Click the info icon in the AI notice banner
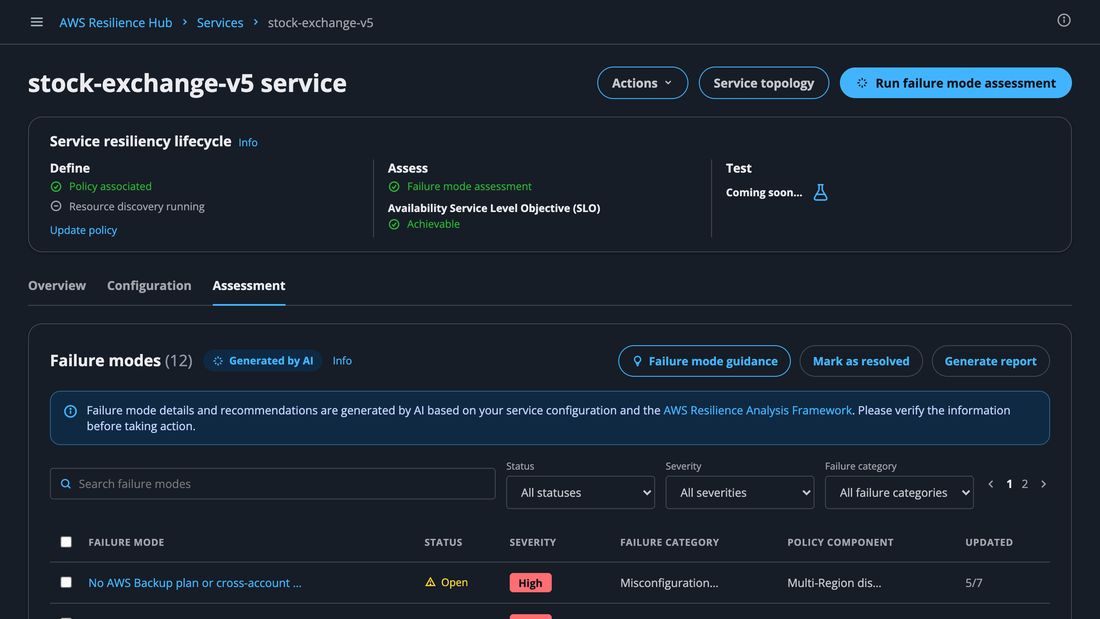This screenshot has height=619, width=1100. tap(70, 411)
